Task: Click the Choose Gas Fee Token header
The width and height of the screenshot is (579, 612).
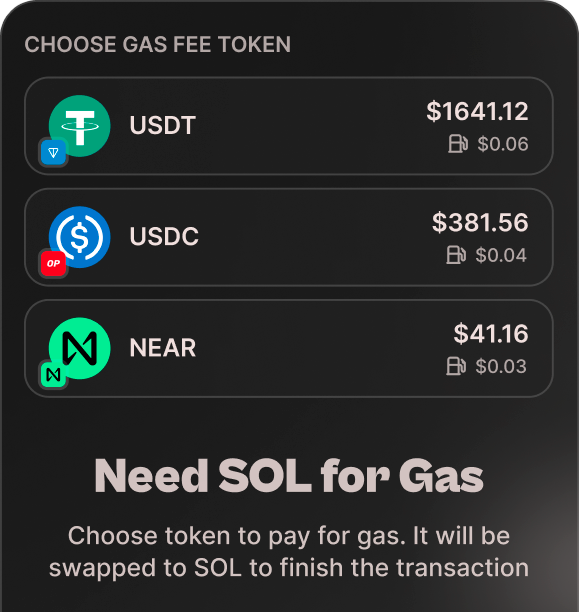Action: click(158, 44)
